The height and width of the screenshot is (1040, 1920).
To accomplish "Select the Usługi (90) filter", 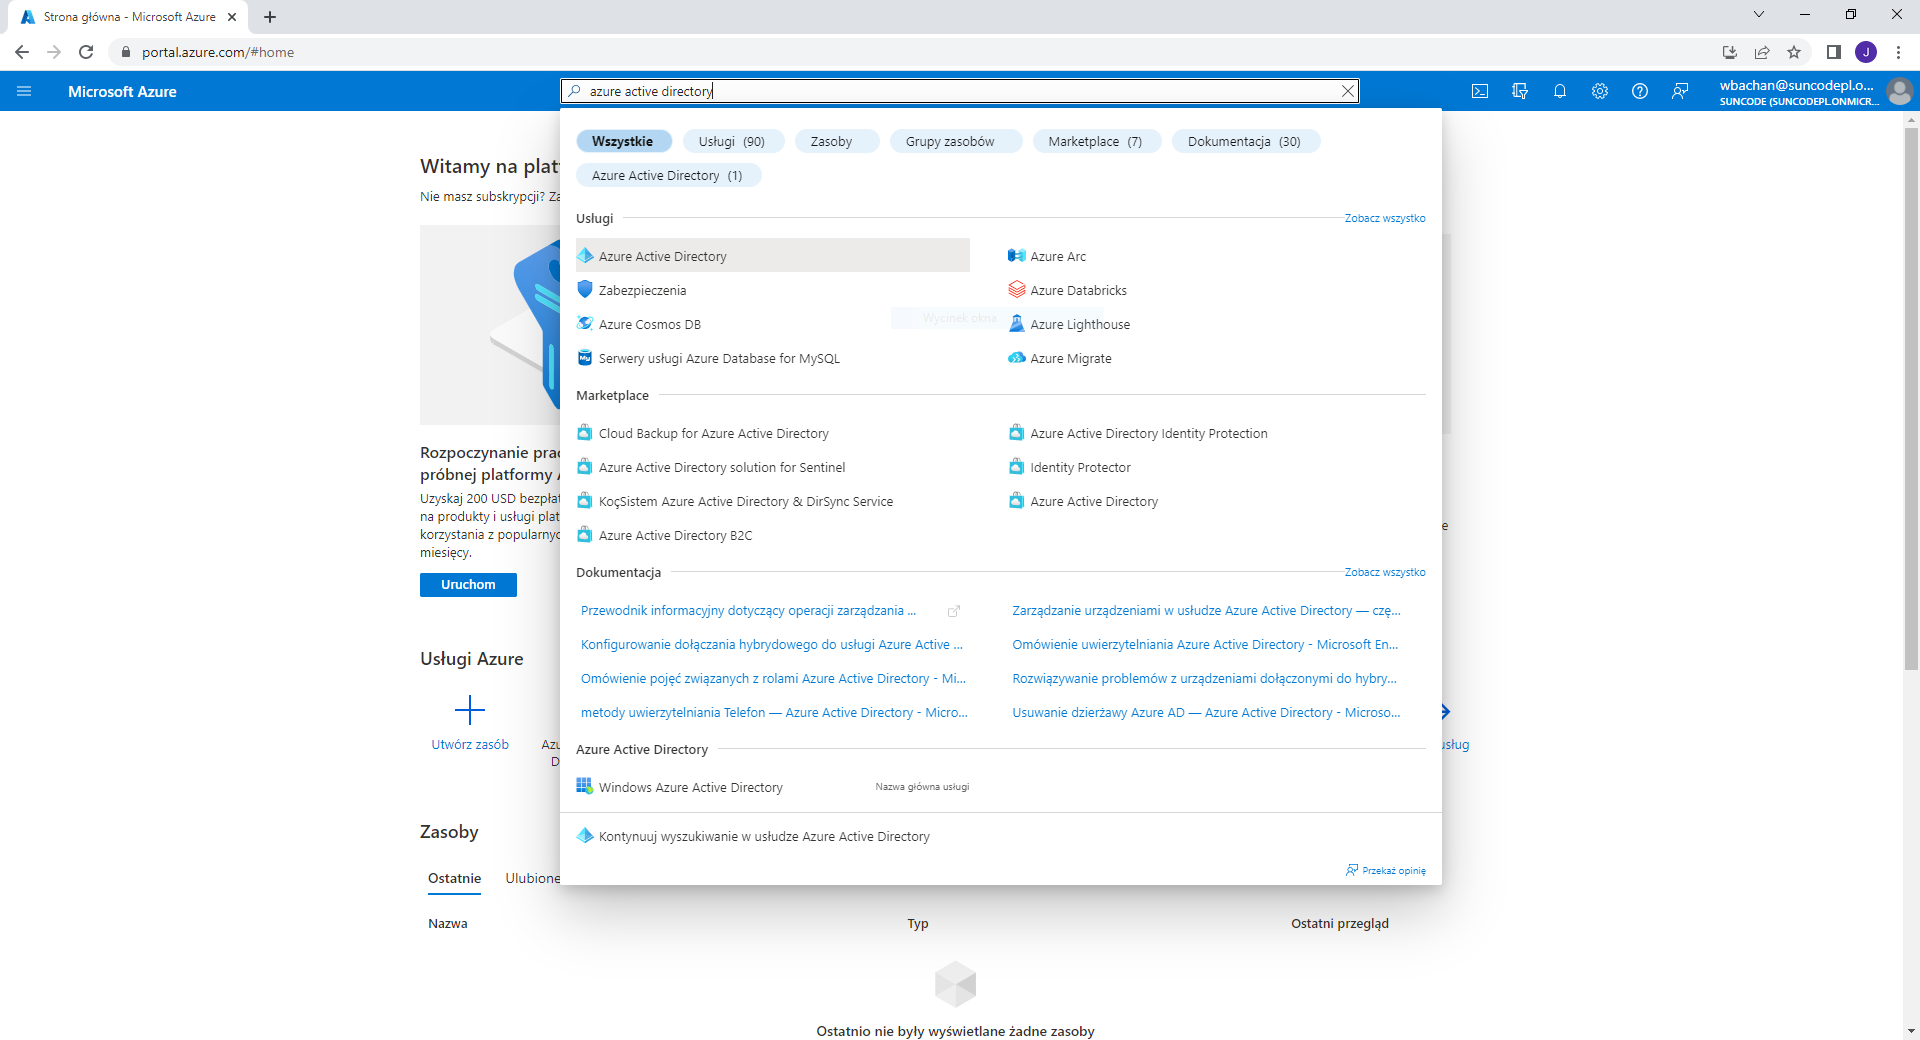I will [x=732, y=141].
